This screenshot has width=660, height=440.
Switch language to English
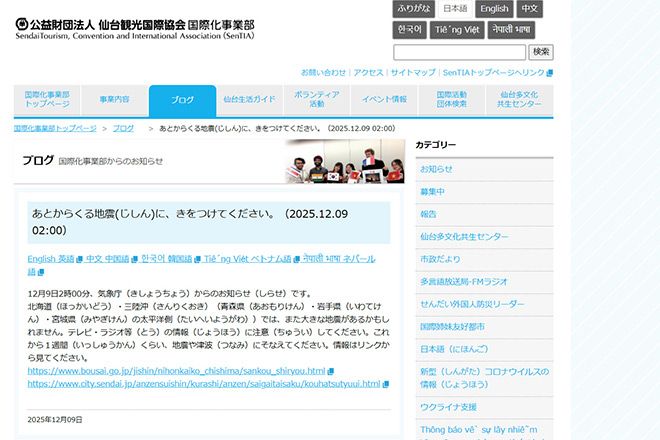coord(493,9)
